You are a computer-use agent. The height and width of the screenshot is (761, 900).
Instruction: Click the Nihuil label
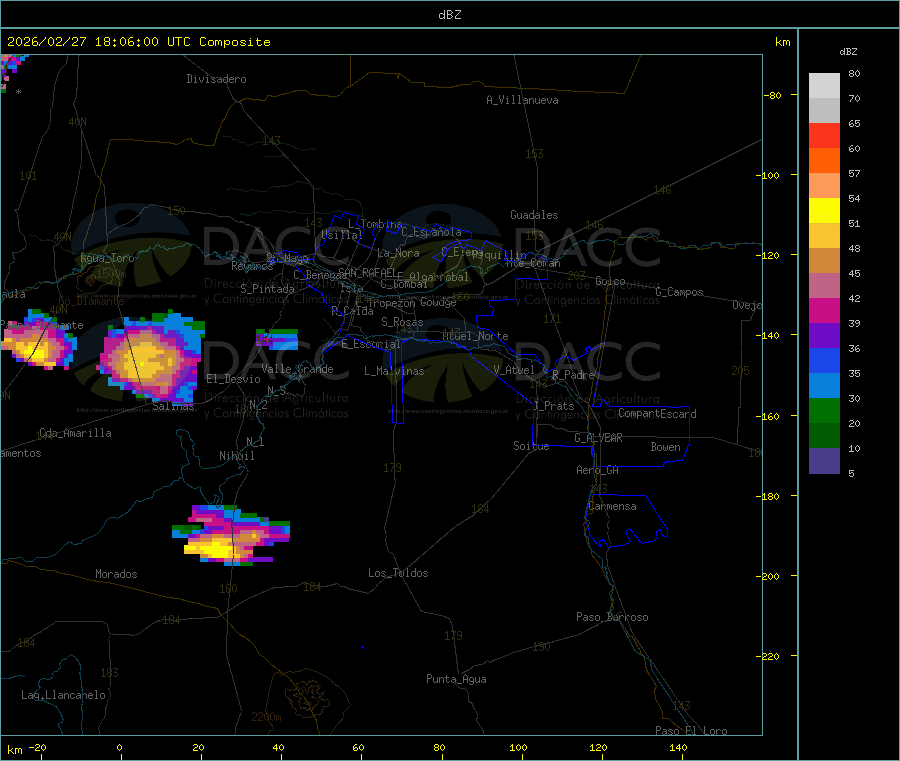coord(236,456)
